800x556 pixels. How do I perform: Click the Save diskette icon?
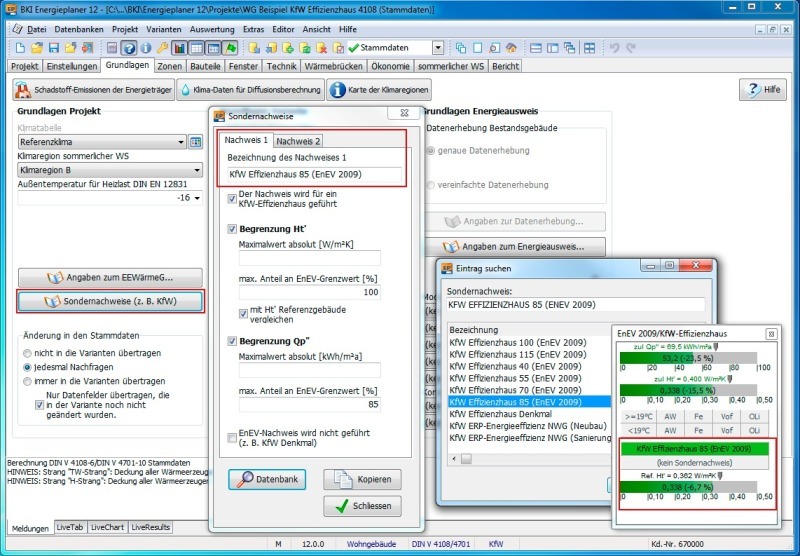click(54, 48)
